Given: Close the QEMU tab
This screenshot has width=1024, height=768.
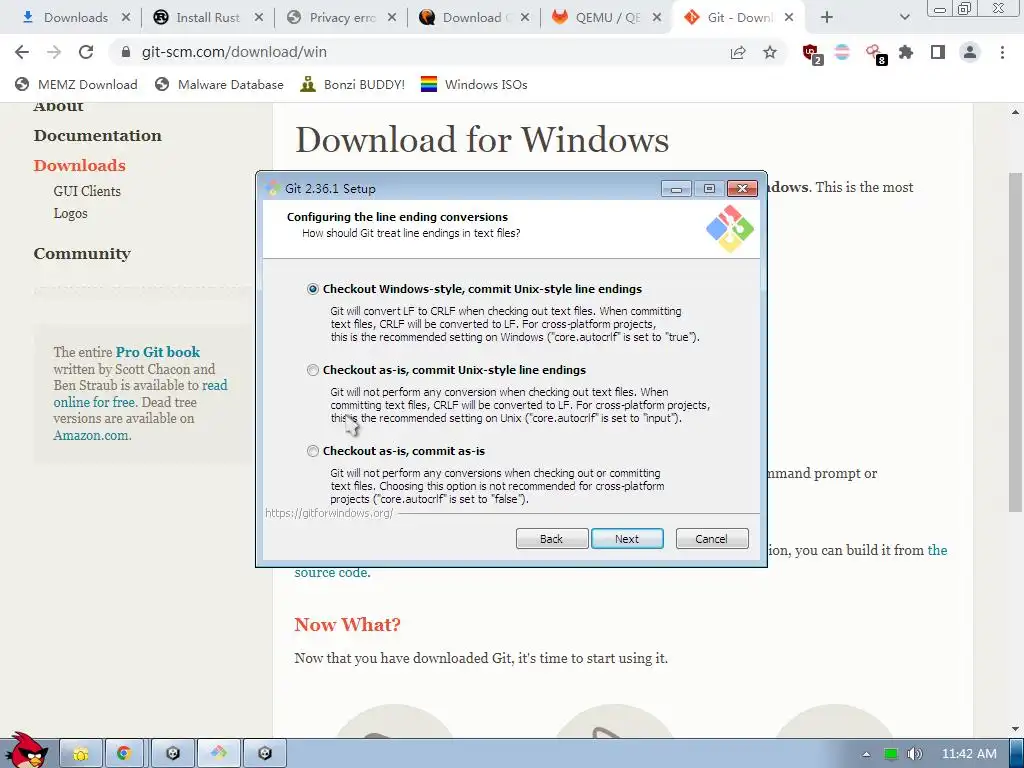Looking at the screenshot, I should (657, 18).
